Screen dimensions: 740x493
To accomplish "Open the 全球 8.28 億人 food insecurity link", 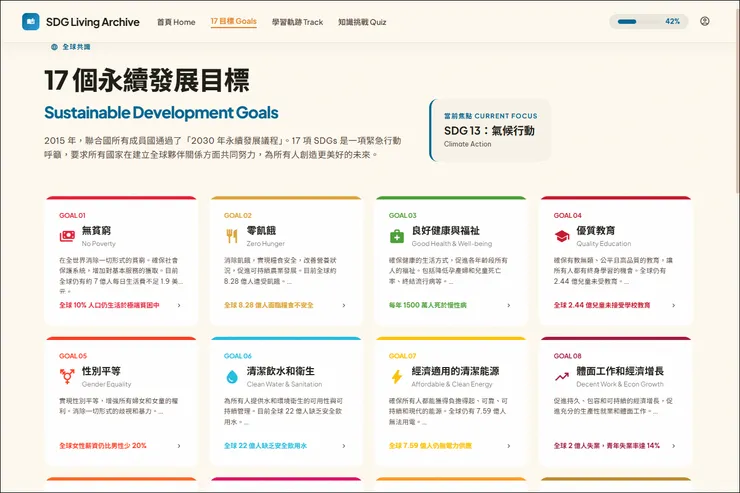I will pyautogui.click(x=269, y=305).
